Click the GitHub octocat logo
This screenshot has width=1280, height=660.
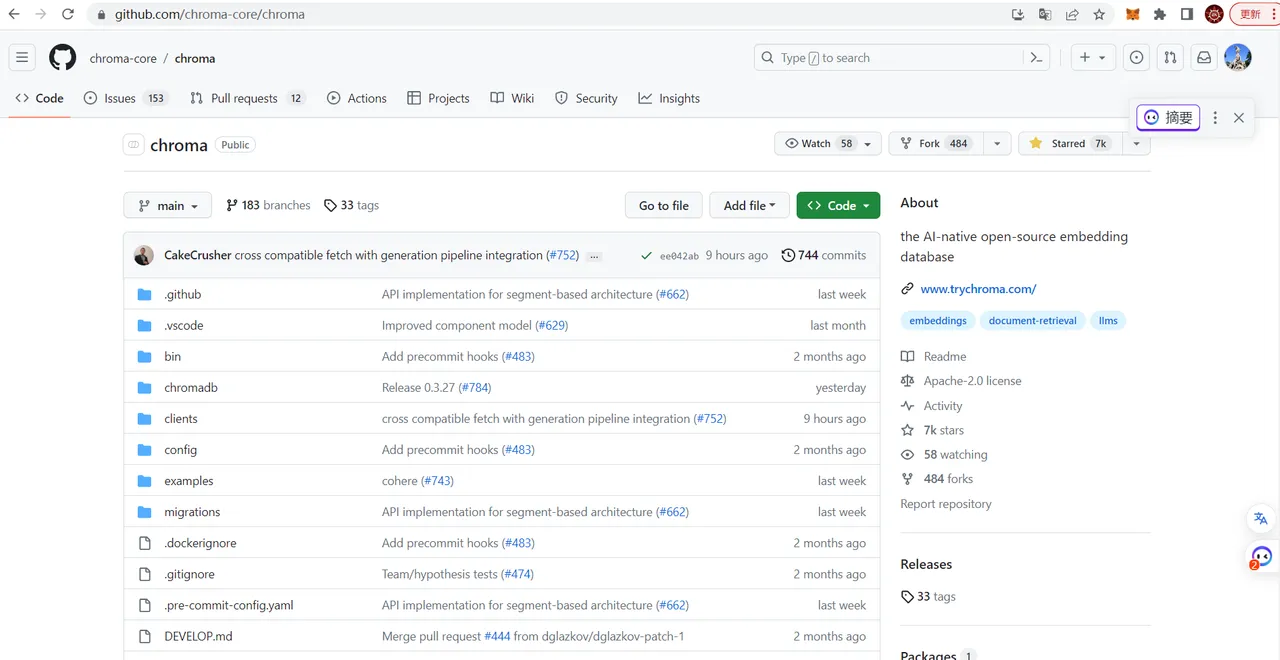(x=63, y=58)
